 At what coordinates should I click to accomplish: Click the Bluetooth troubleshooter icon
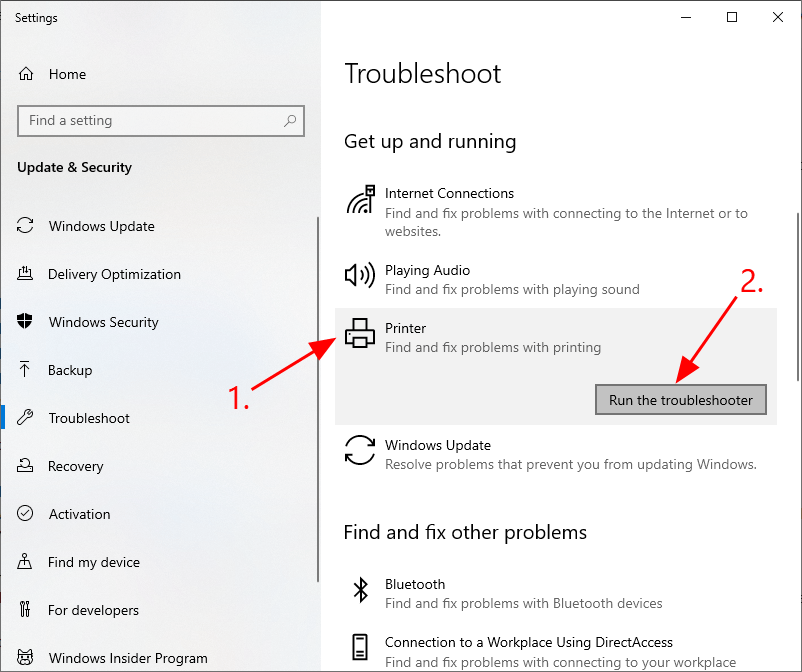(360, 591)
